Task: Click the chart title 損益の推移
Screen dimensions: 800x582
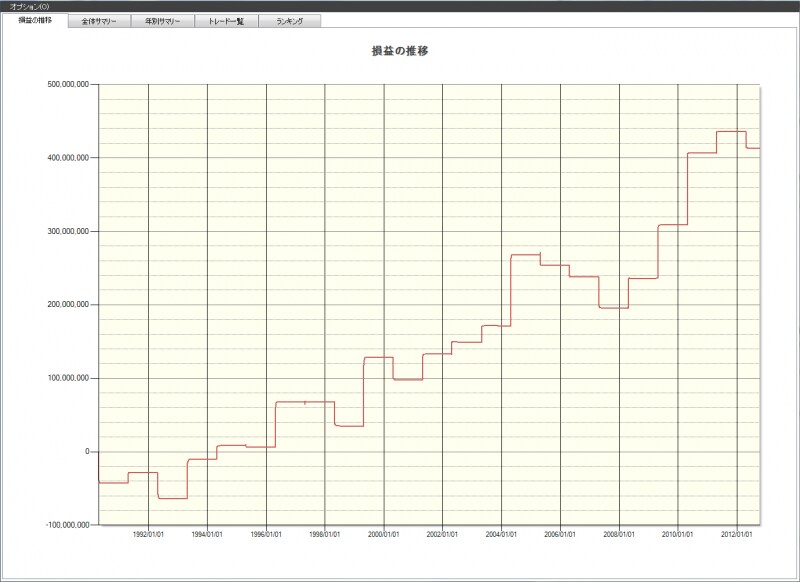Action: [x=400, y=51]
